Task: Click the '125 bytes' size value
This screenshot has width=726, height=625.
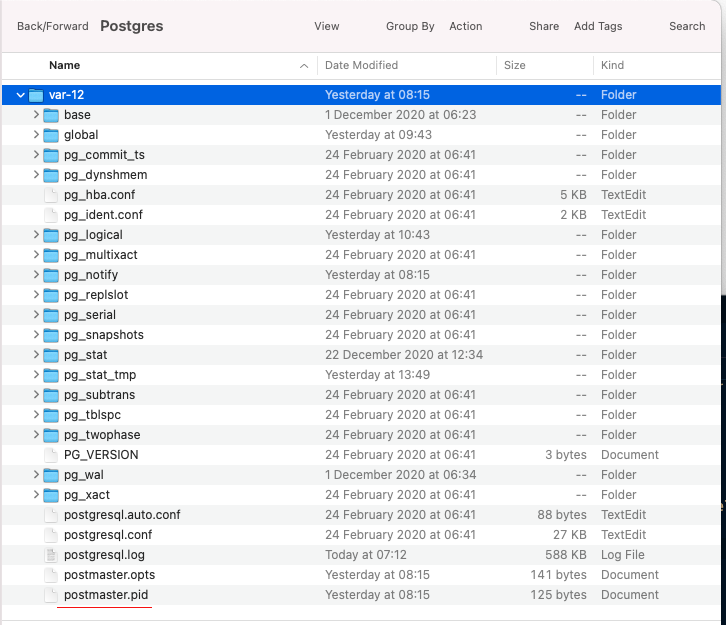Action: pos(558,595)
